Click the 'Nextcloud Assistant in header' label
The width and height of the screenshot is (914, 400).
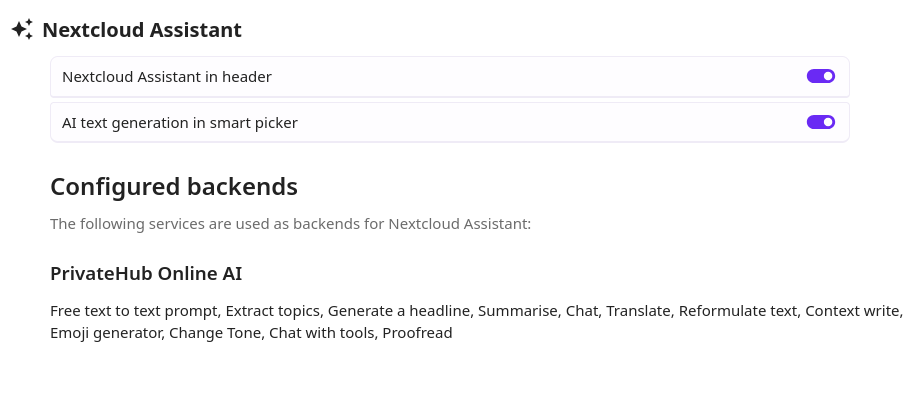(167, 77)
